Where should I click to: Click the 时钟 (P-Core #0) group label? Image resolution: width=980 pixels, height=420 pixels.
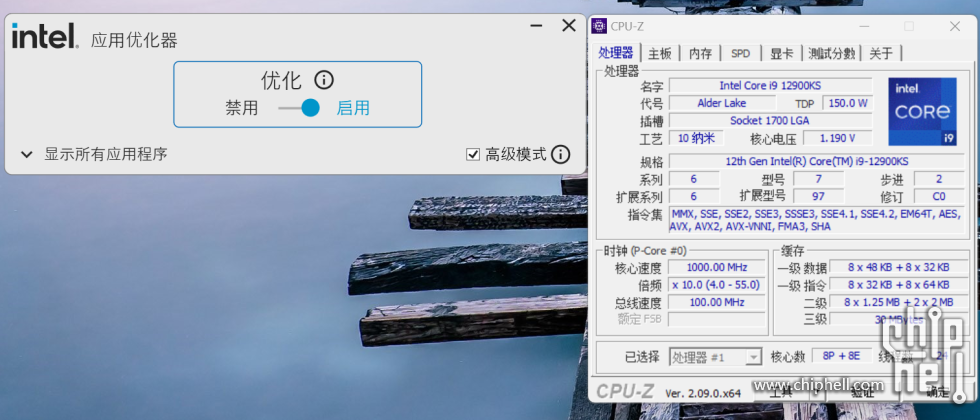(x=645, y=251)
